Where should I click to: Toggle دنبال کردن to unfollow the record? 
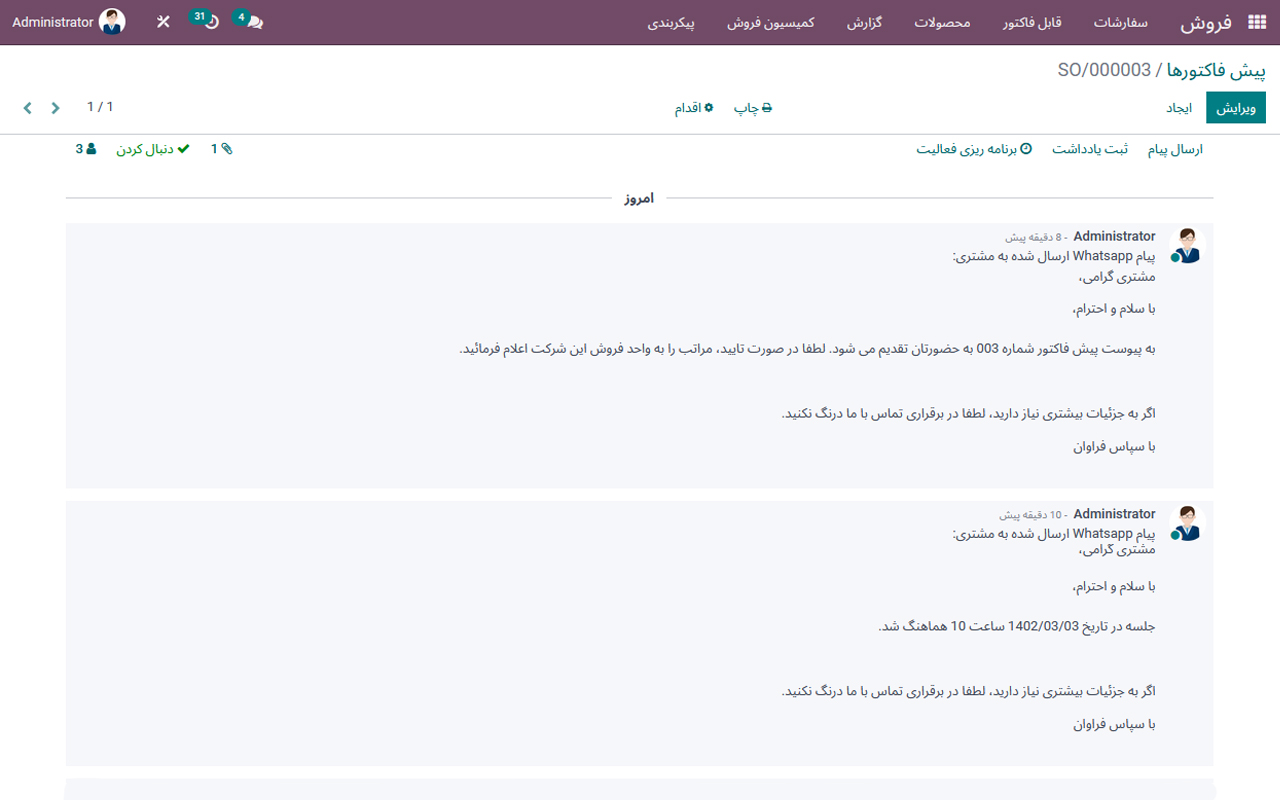pyautogui.click(x=152, y=148)
